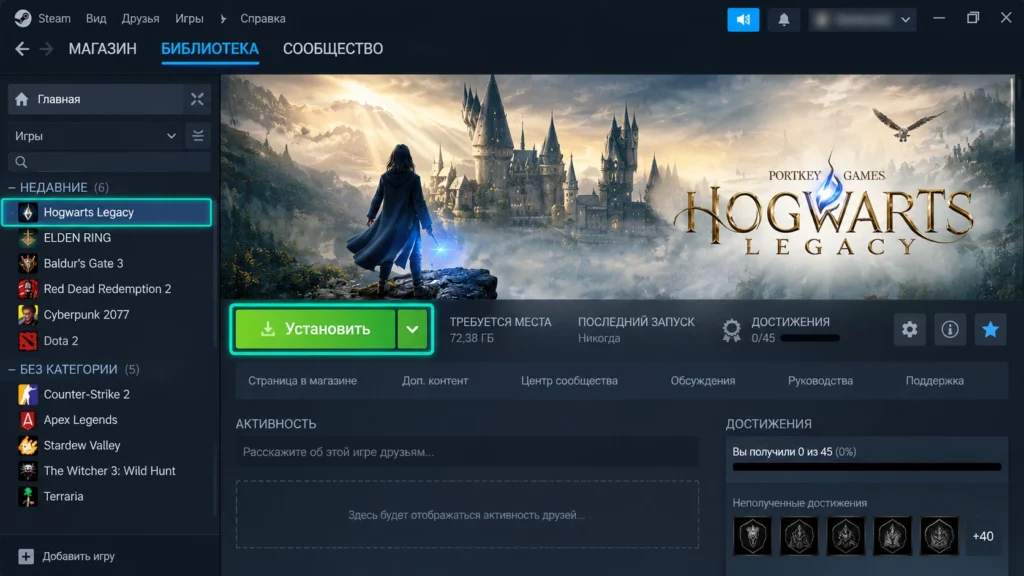
Task: Open the Друзья menu
Action: (140, 18)
